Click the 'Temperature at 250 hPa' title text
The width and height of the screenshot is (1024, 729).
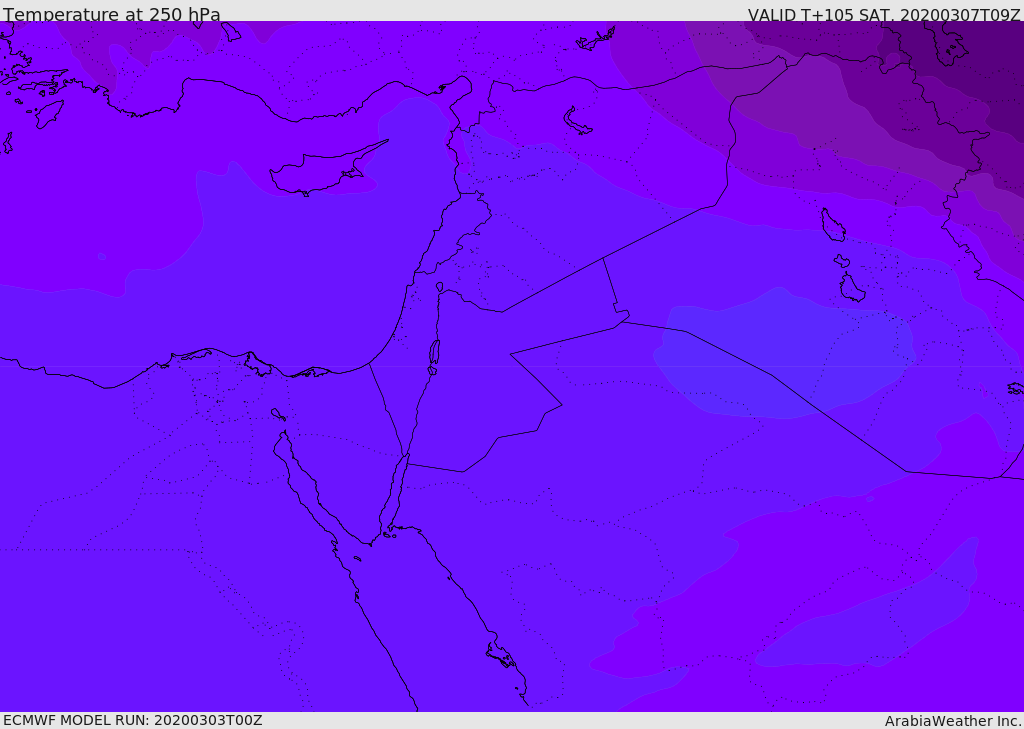pos(112,14)
